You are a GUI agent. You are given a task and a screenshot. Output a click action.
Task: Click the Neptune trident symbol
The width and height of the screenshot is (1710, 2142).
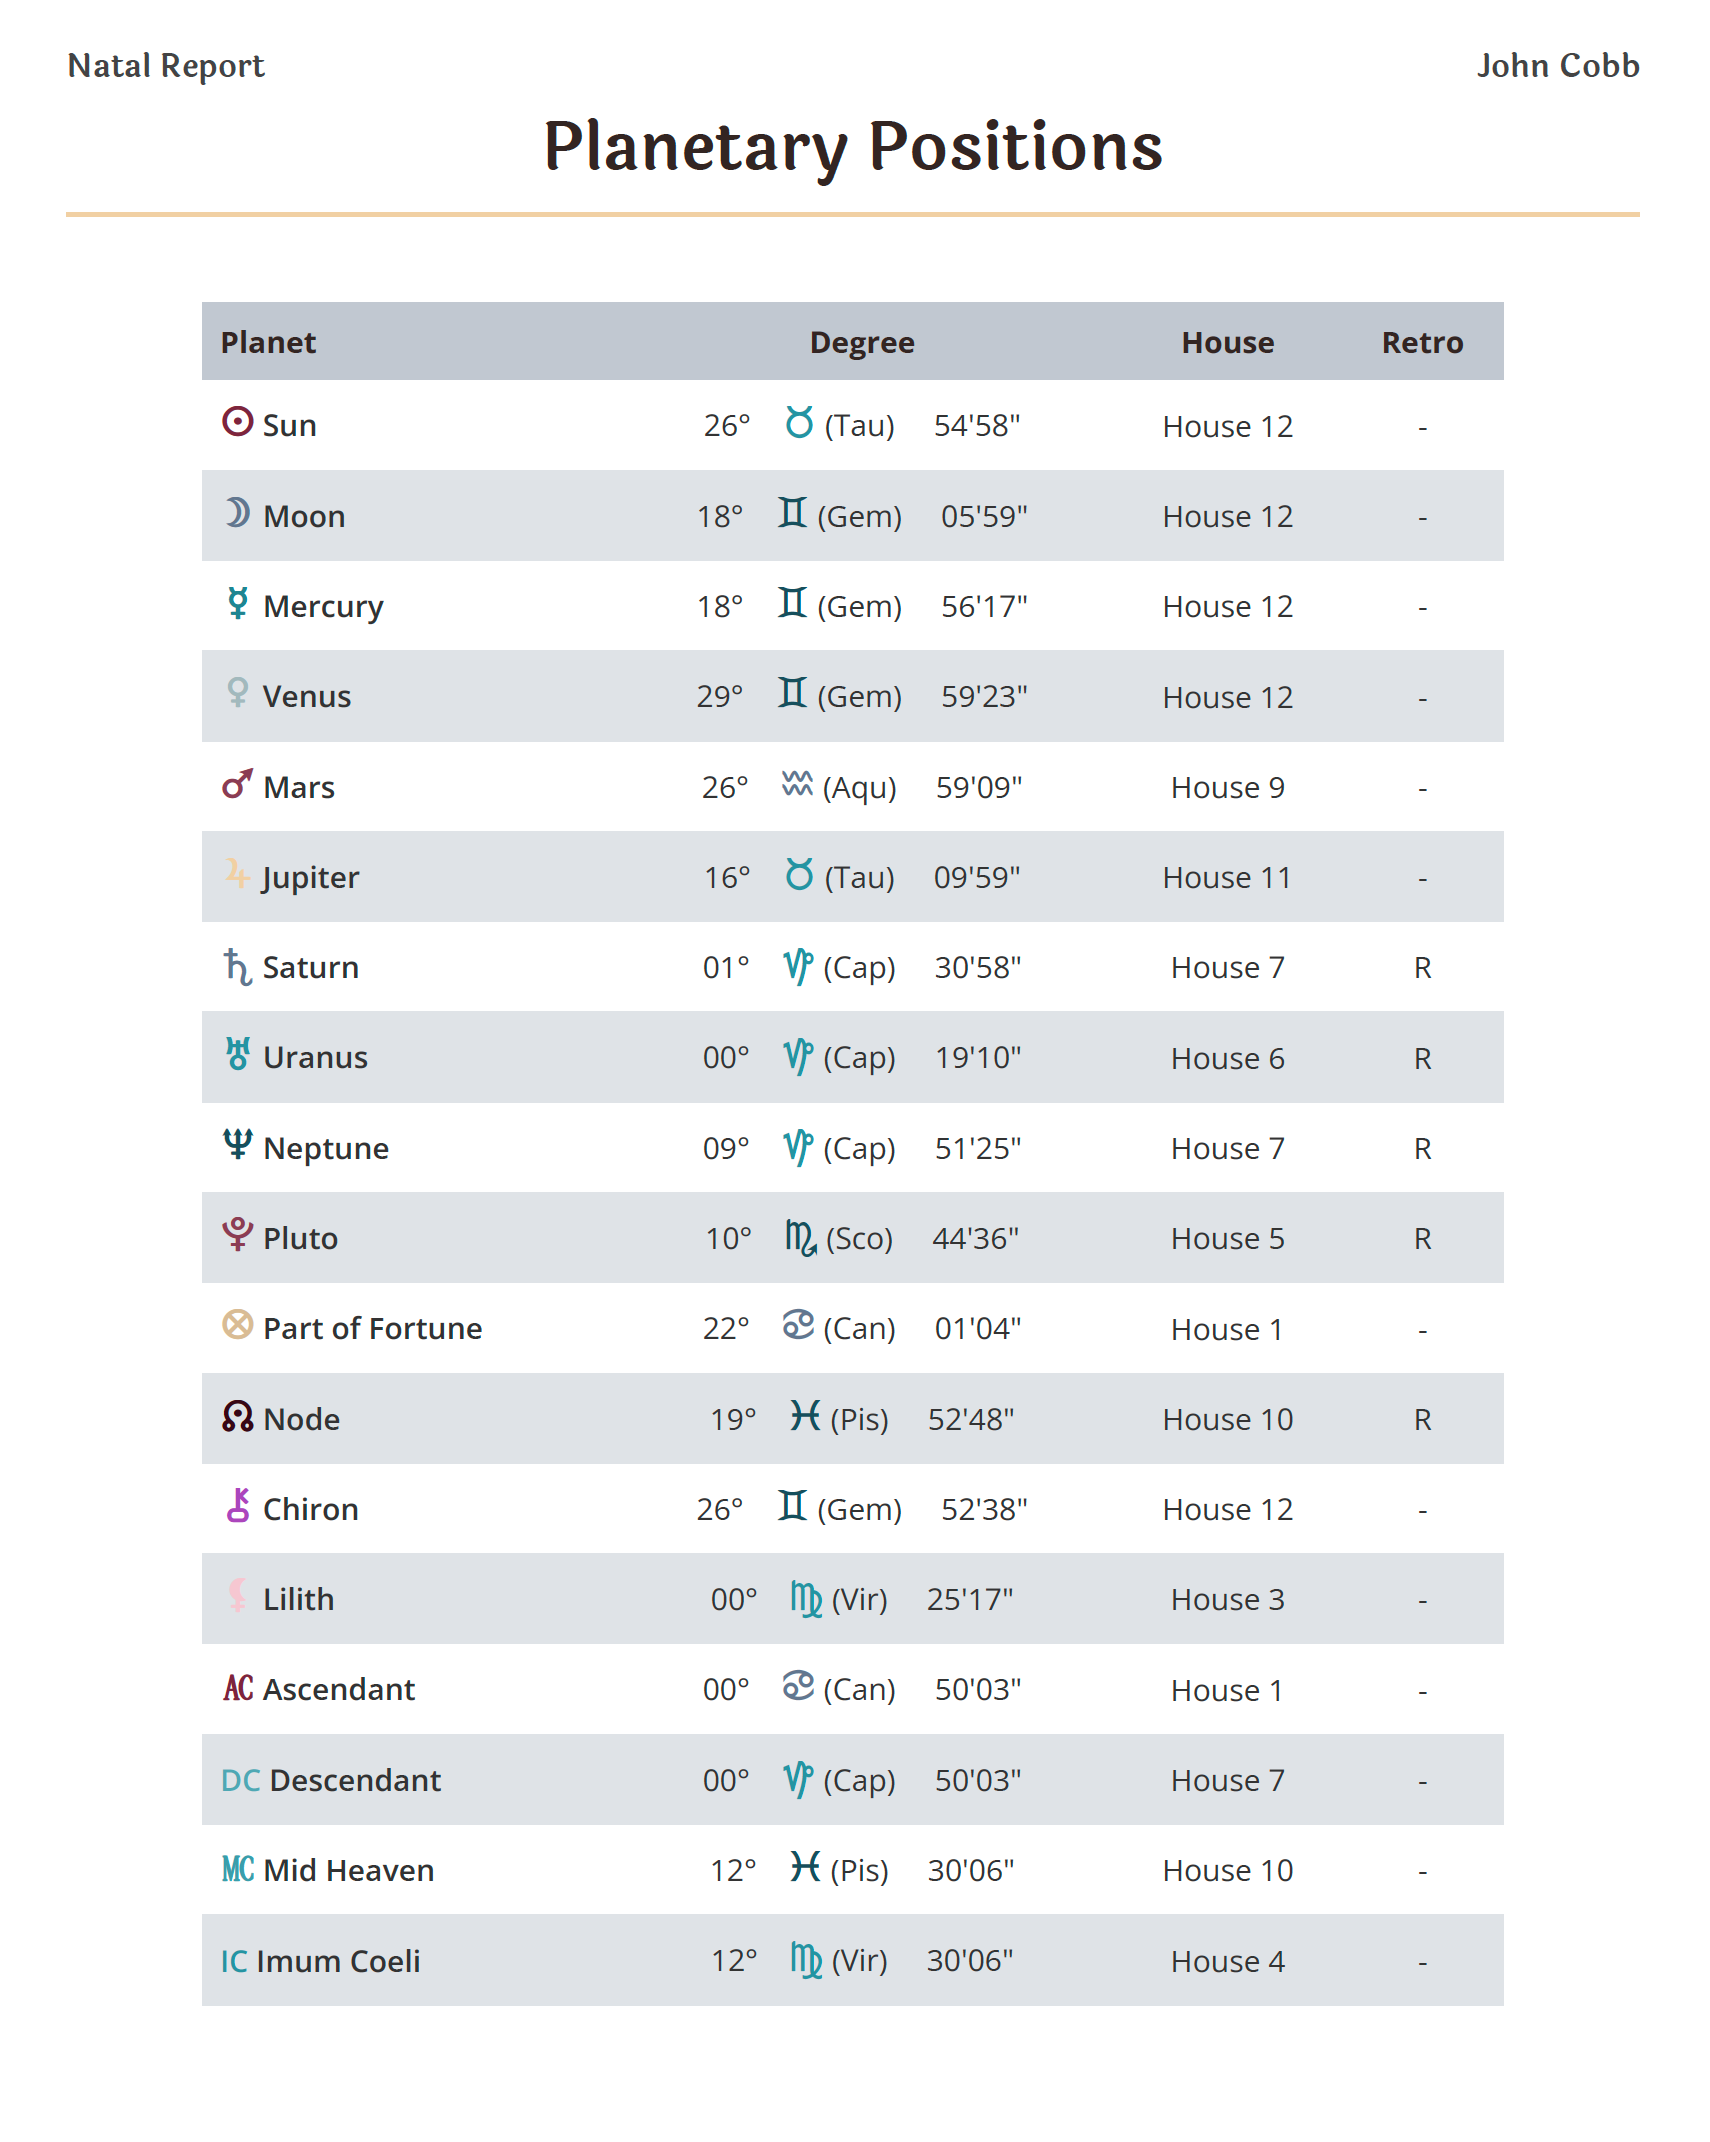click(237, 1144)
